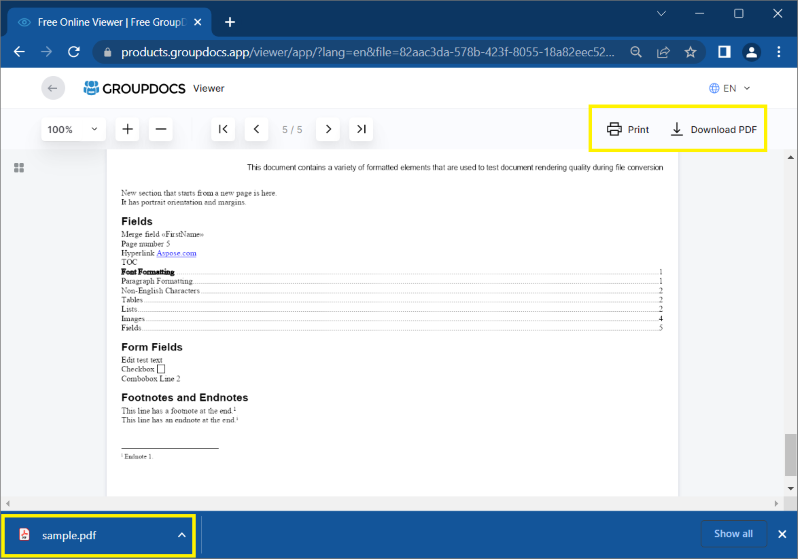This screenshot has height=559, width=798.
Task: Click the scroll down arrow
Action: coord(790,488)
